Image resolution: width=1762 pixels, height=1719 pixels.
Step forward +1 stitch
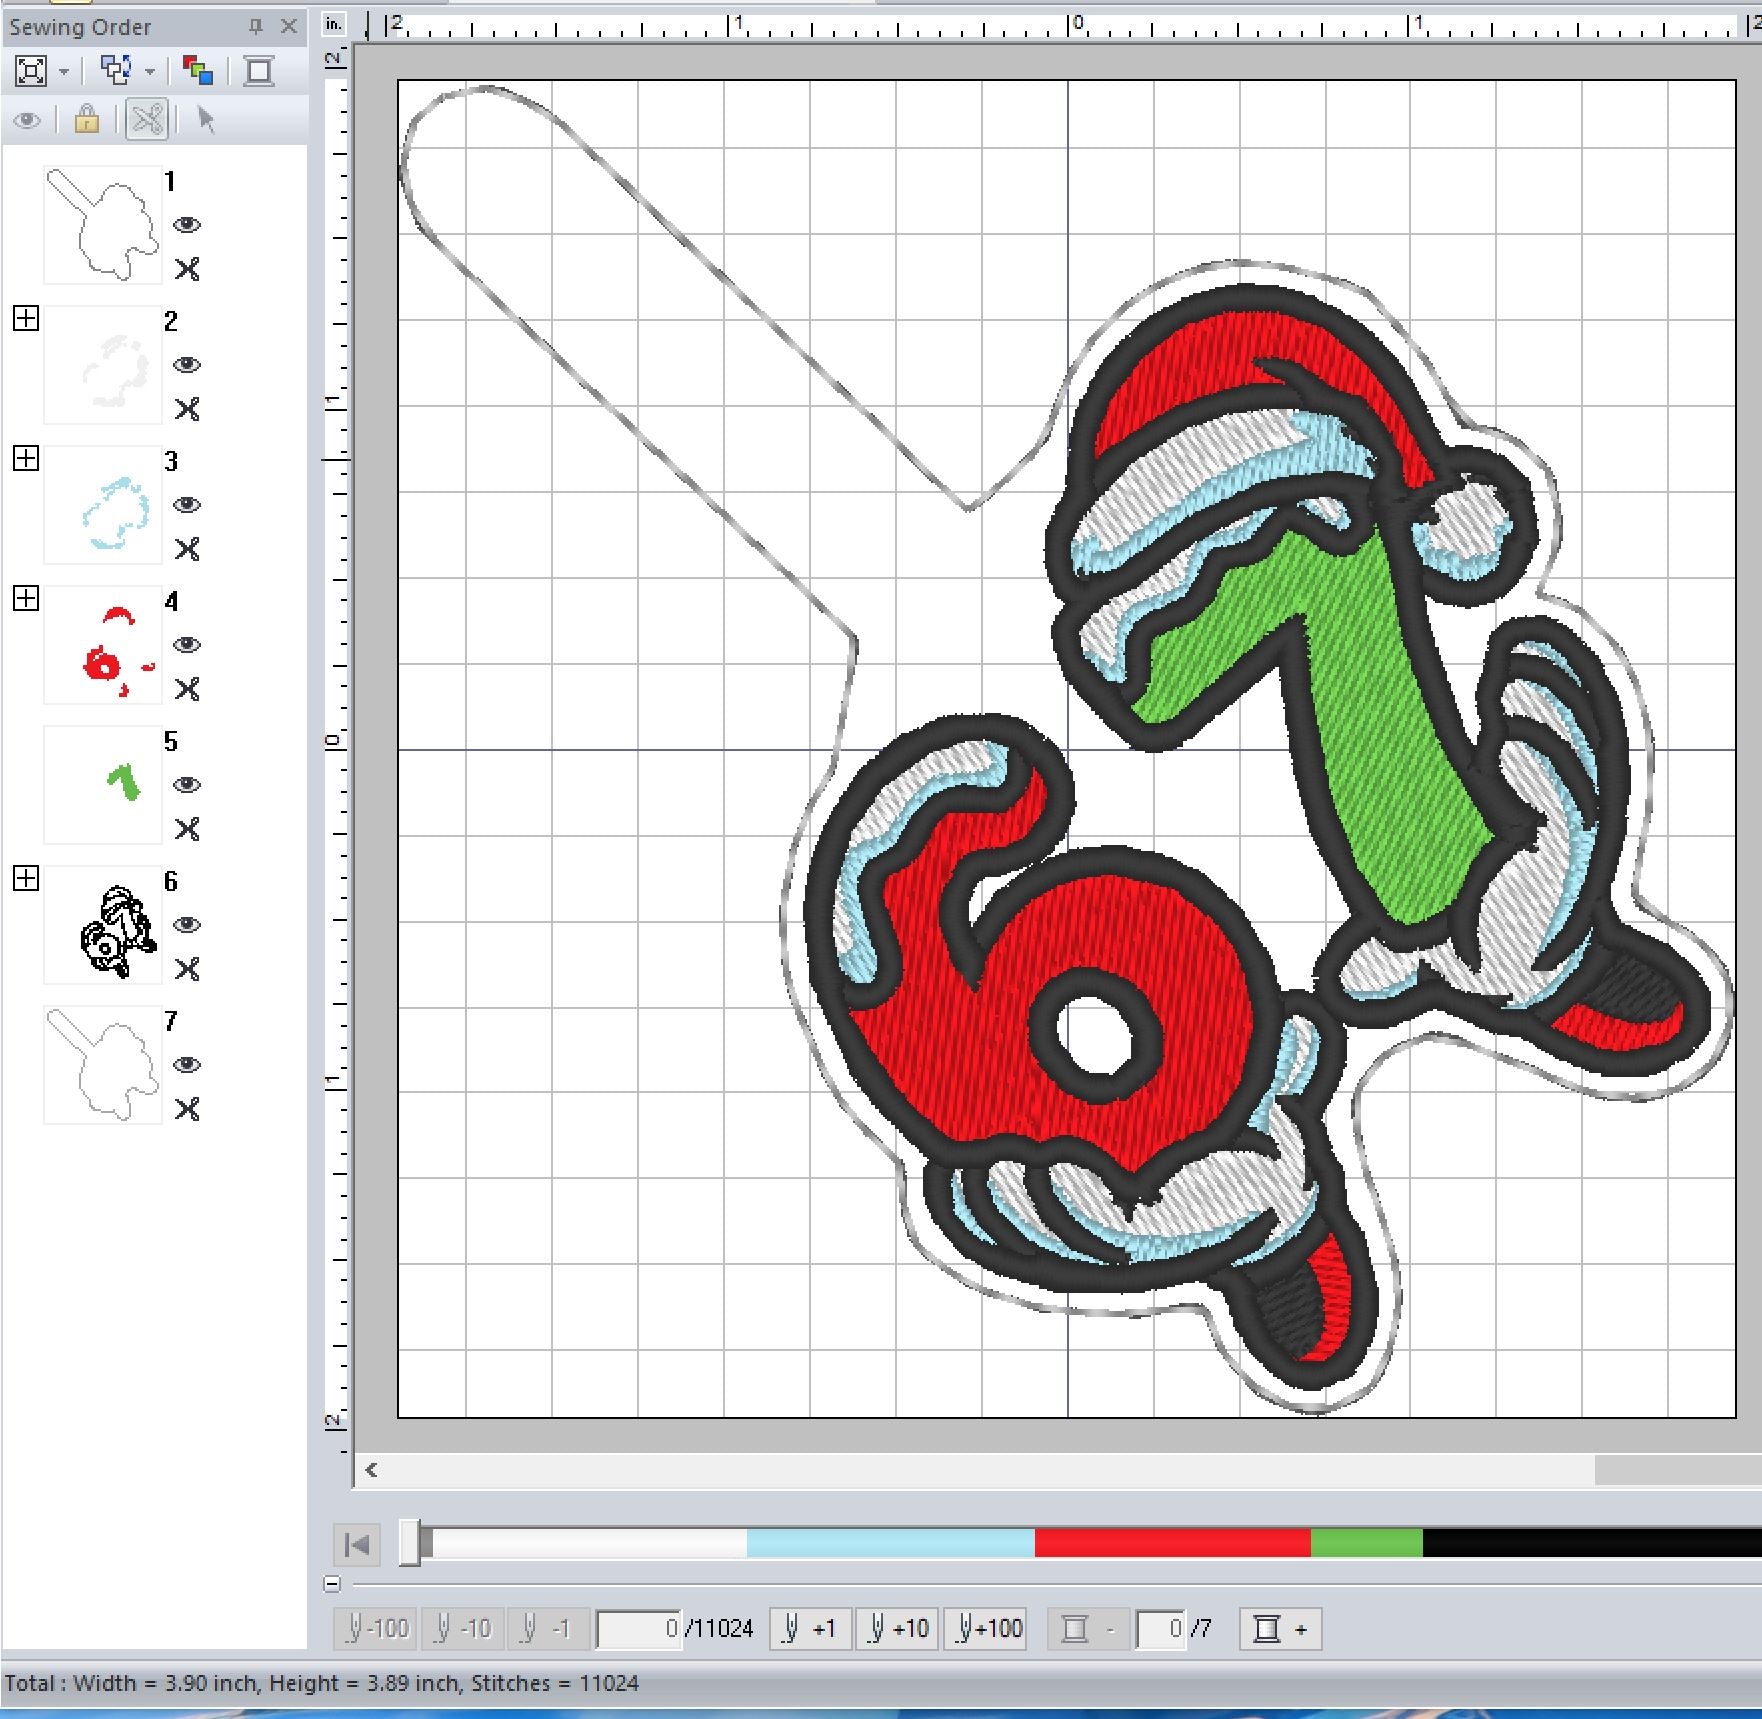pyautogui.click(x=810, y=1629)
